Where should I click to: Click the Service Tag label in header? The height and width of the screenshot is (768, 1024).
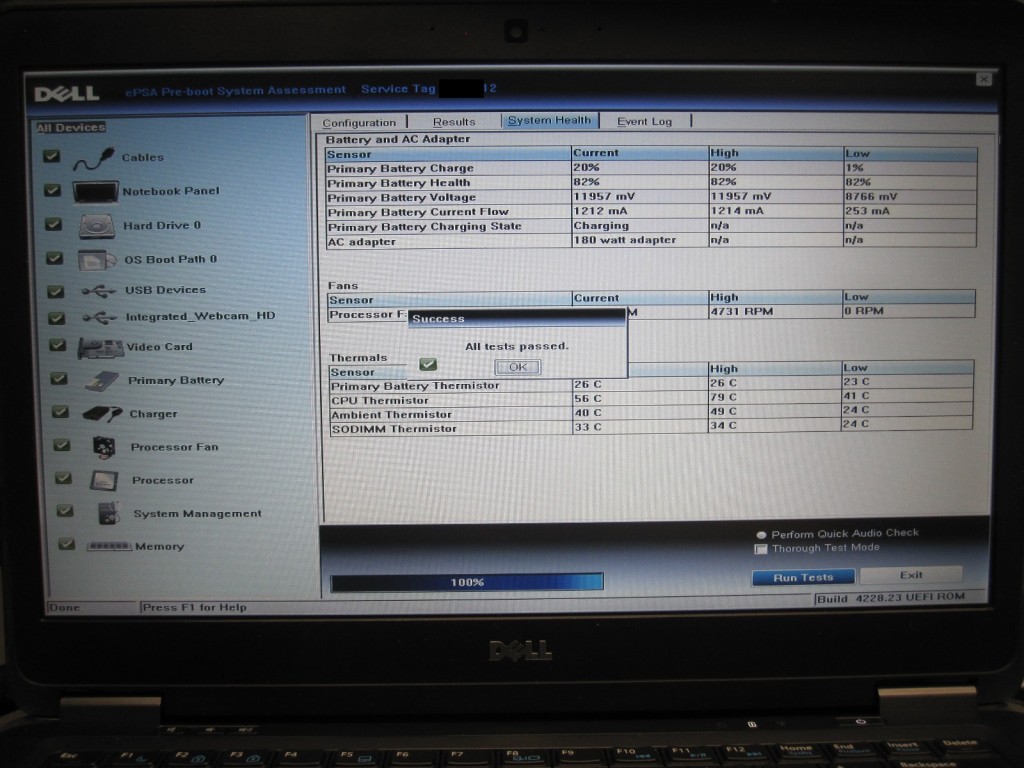coord(398,88)
